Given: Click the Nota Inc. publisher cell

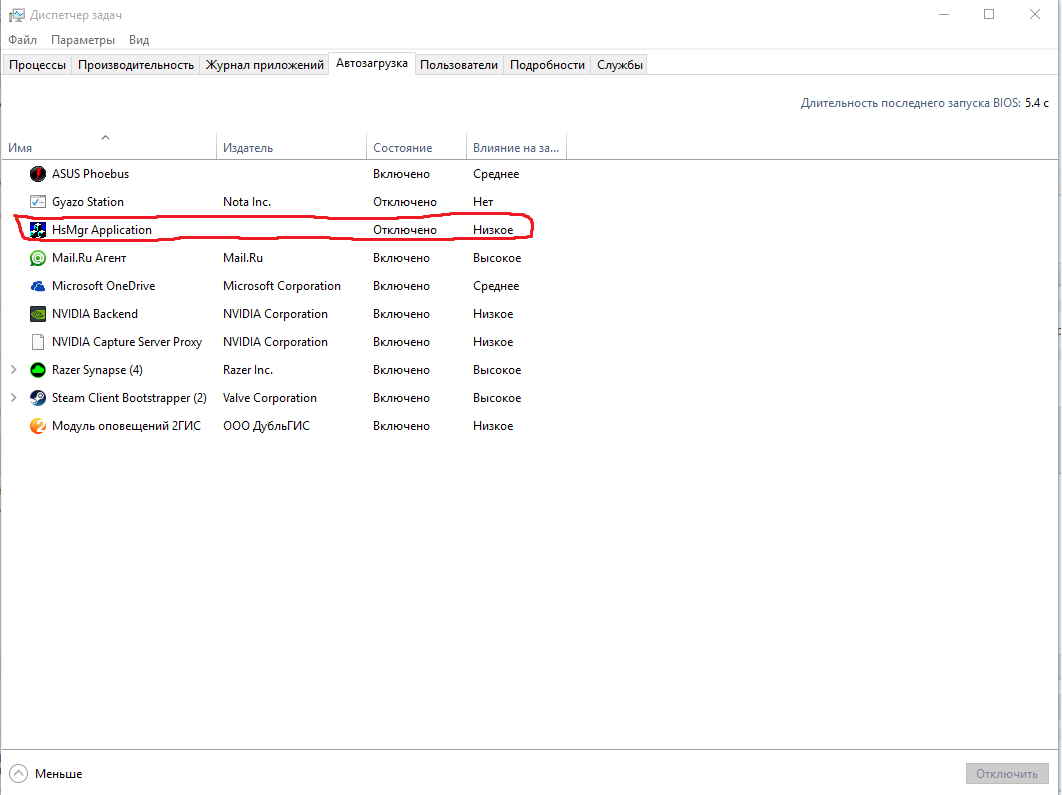Looking at the screenshot, I should tap(247, 202).
